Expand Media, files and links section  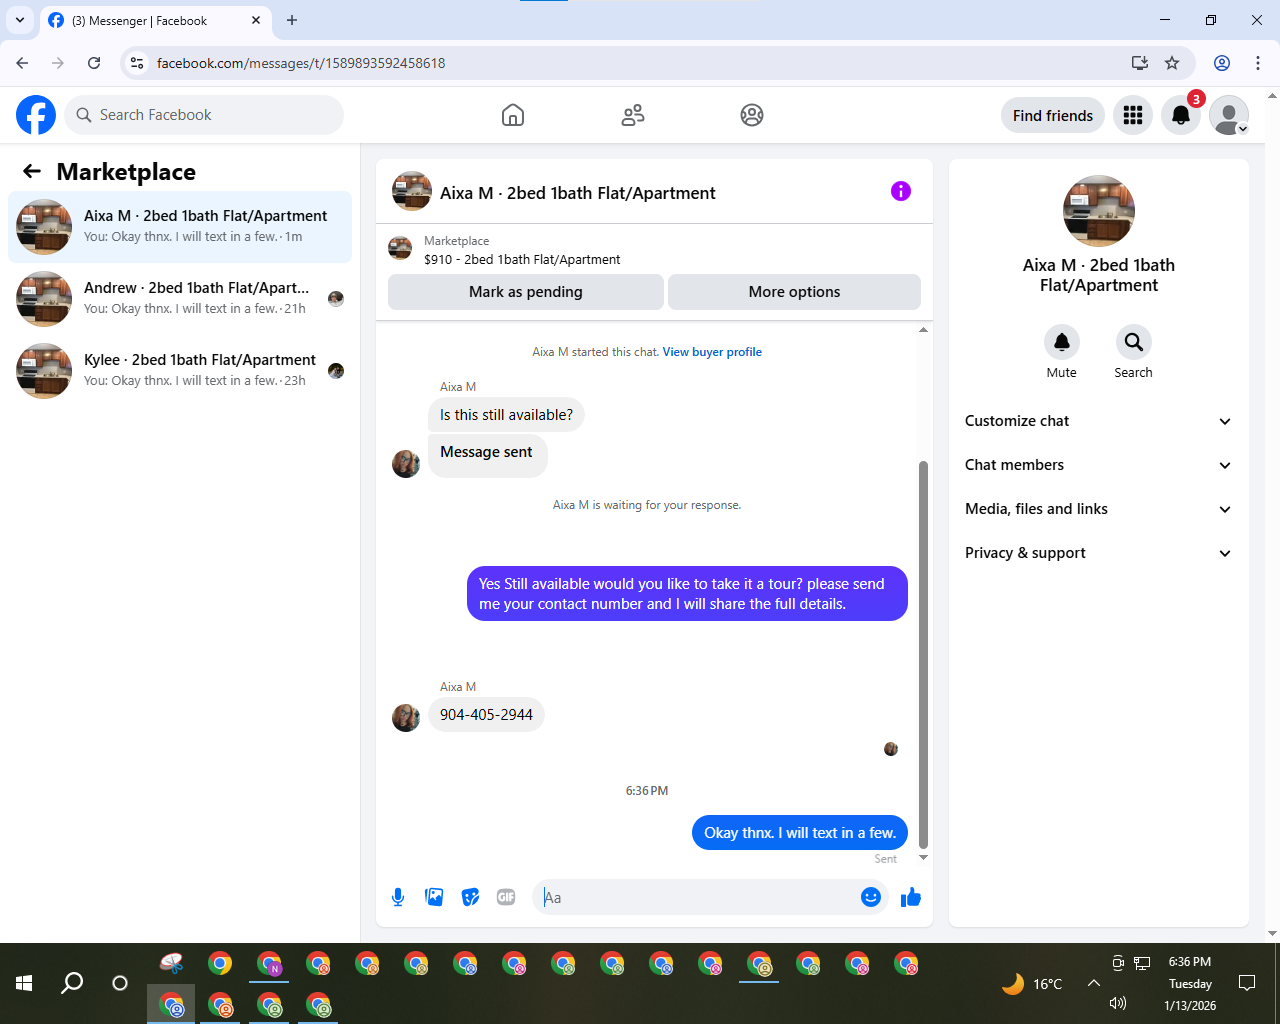click(1098, 509)
